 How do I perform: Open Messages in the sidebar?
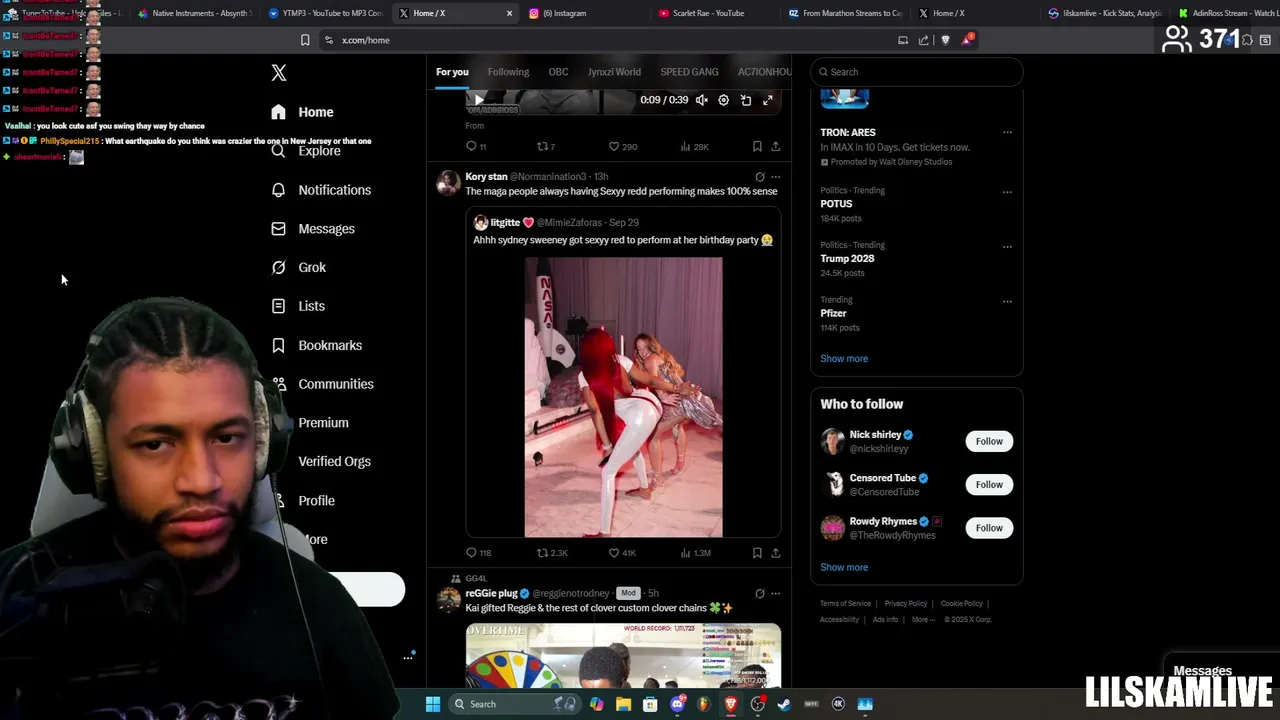coord(313,229)
